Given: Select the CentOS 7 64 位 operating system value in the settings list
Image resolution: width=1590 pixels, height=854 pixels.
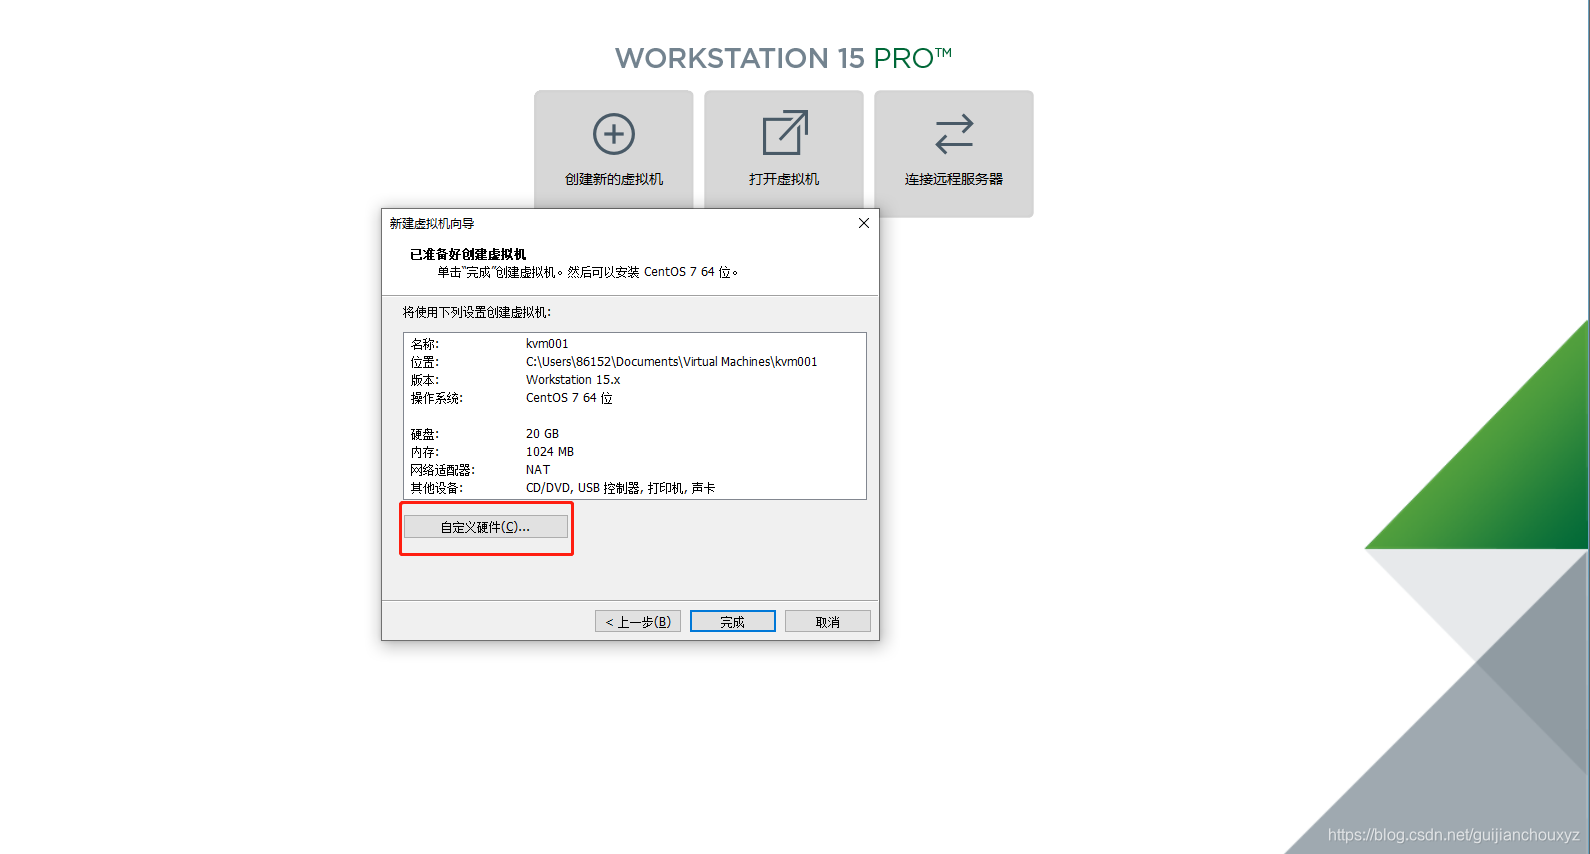Looking at the screenshot, I should 569,398.
